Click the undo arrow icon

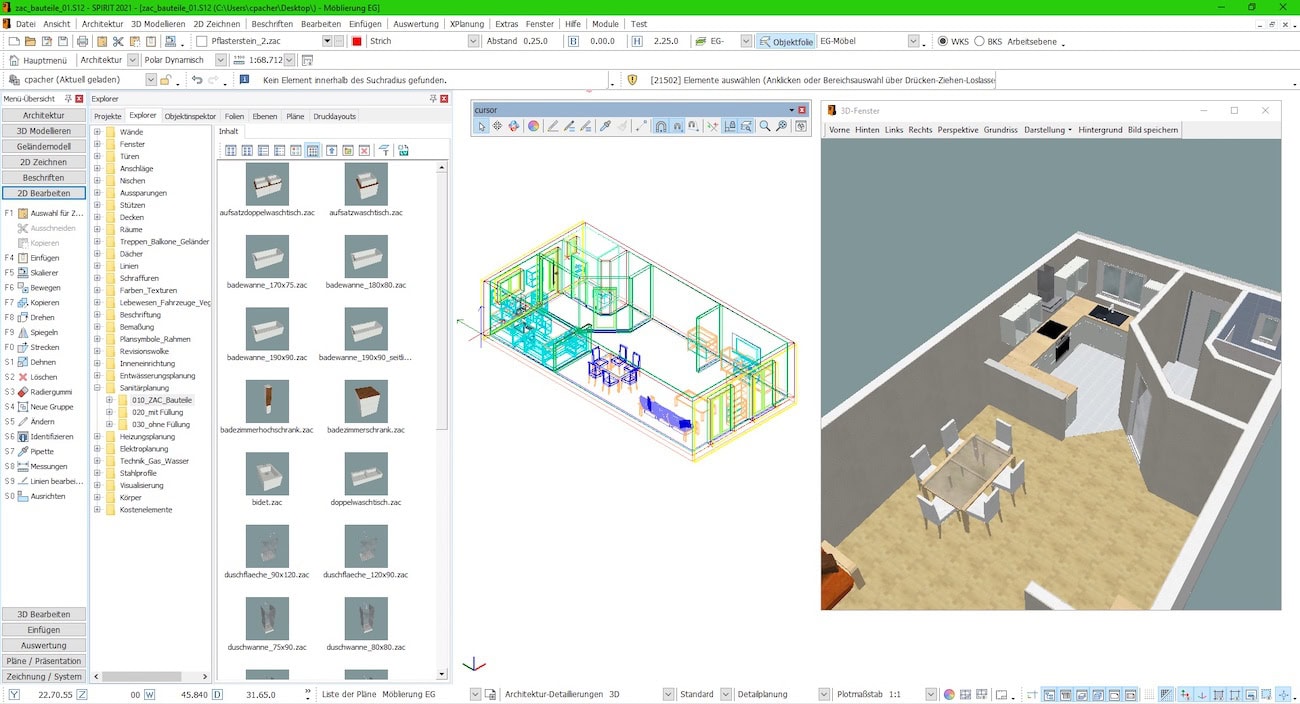[x=197, y=79]
